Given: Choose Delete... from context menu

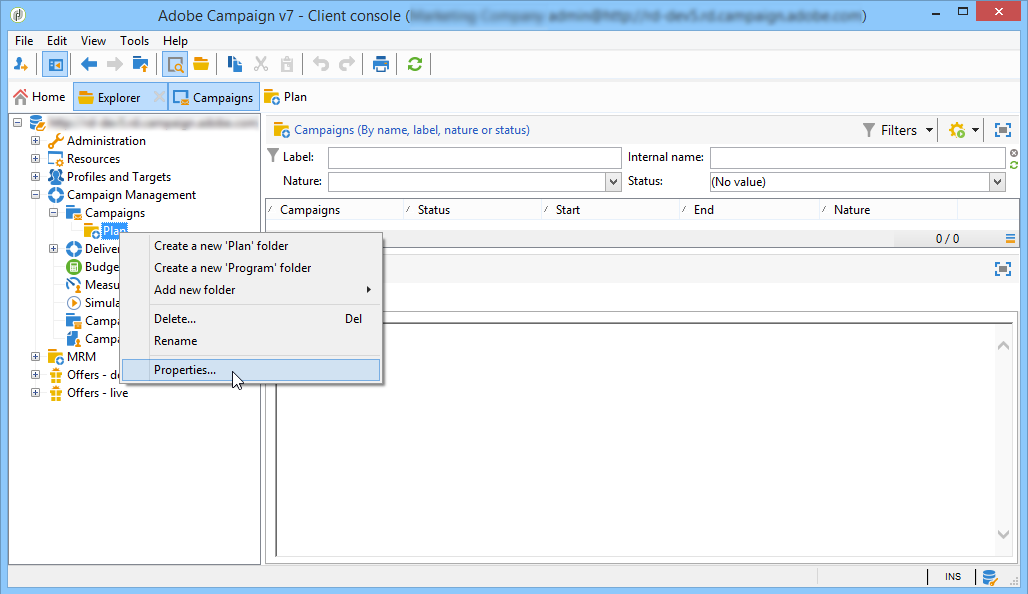Looking at the screenshot, I should click(251, 319).
